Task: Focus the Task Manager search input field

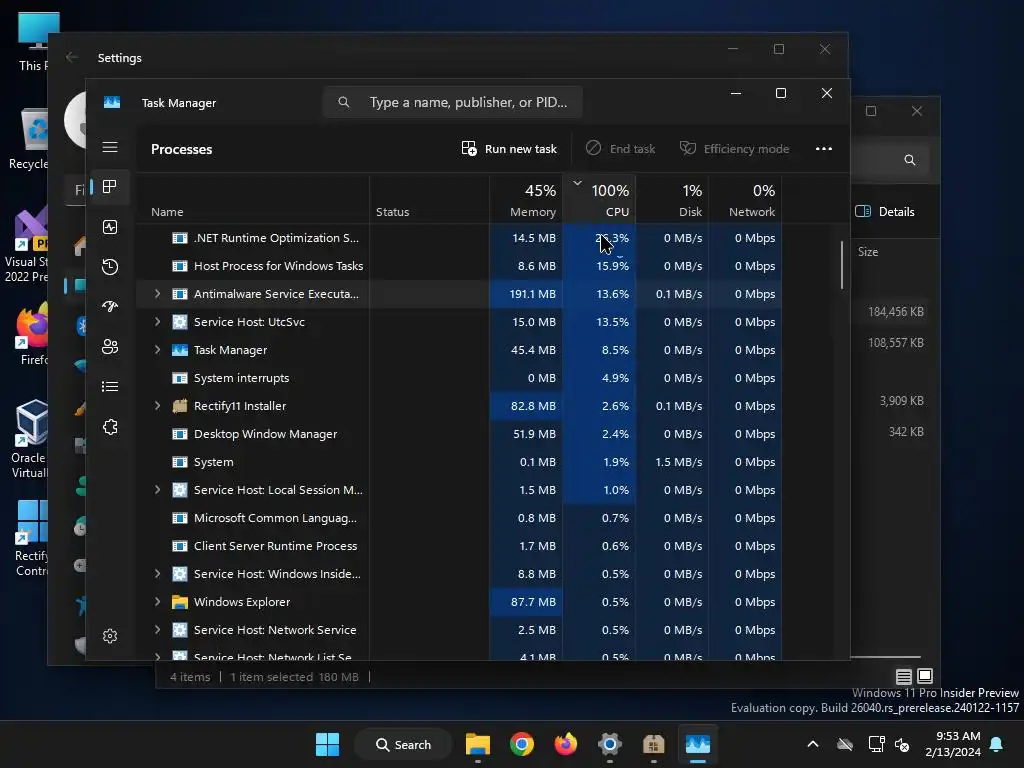Action: click(x=452, y=103)
